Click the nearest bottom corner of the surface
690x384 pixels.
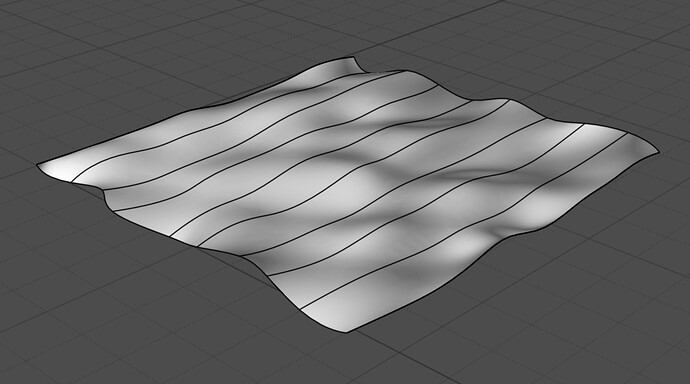coord(346,332)
